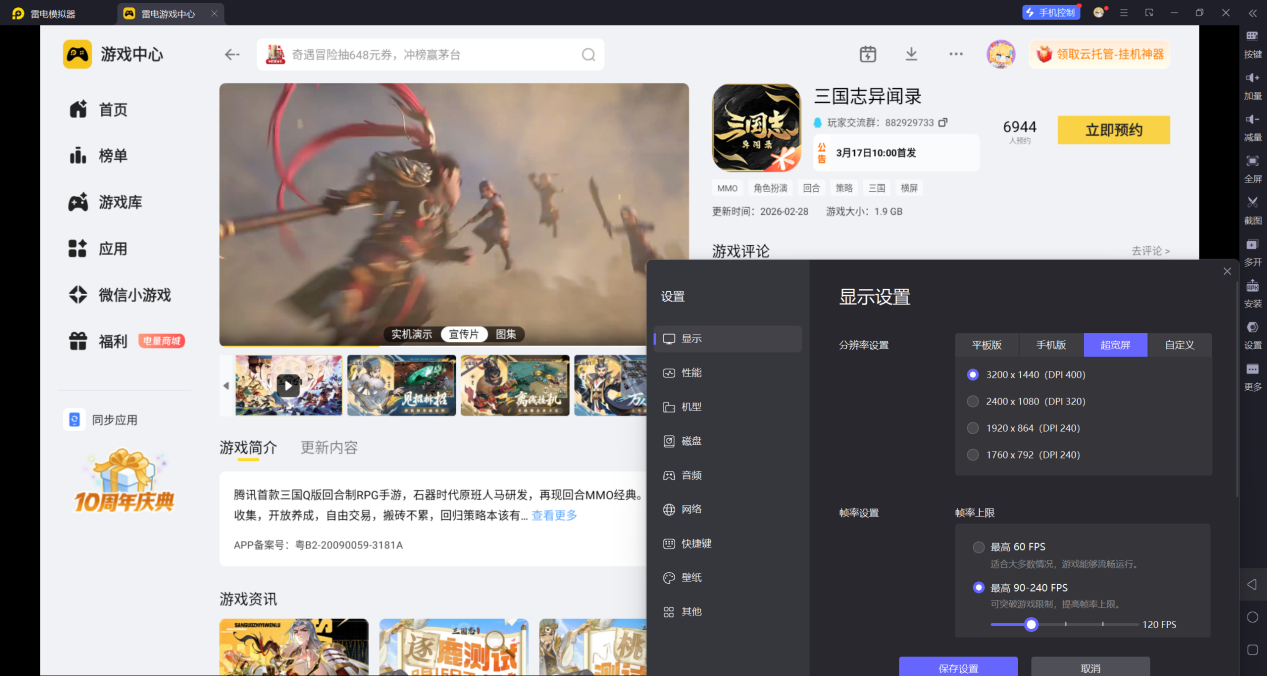
Task: Expand synopsis with 查看更多 link
Action: click(x=554, y=516)
